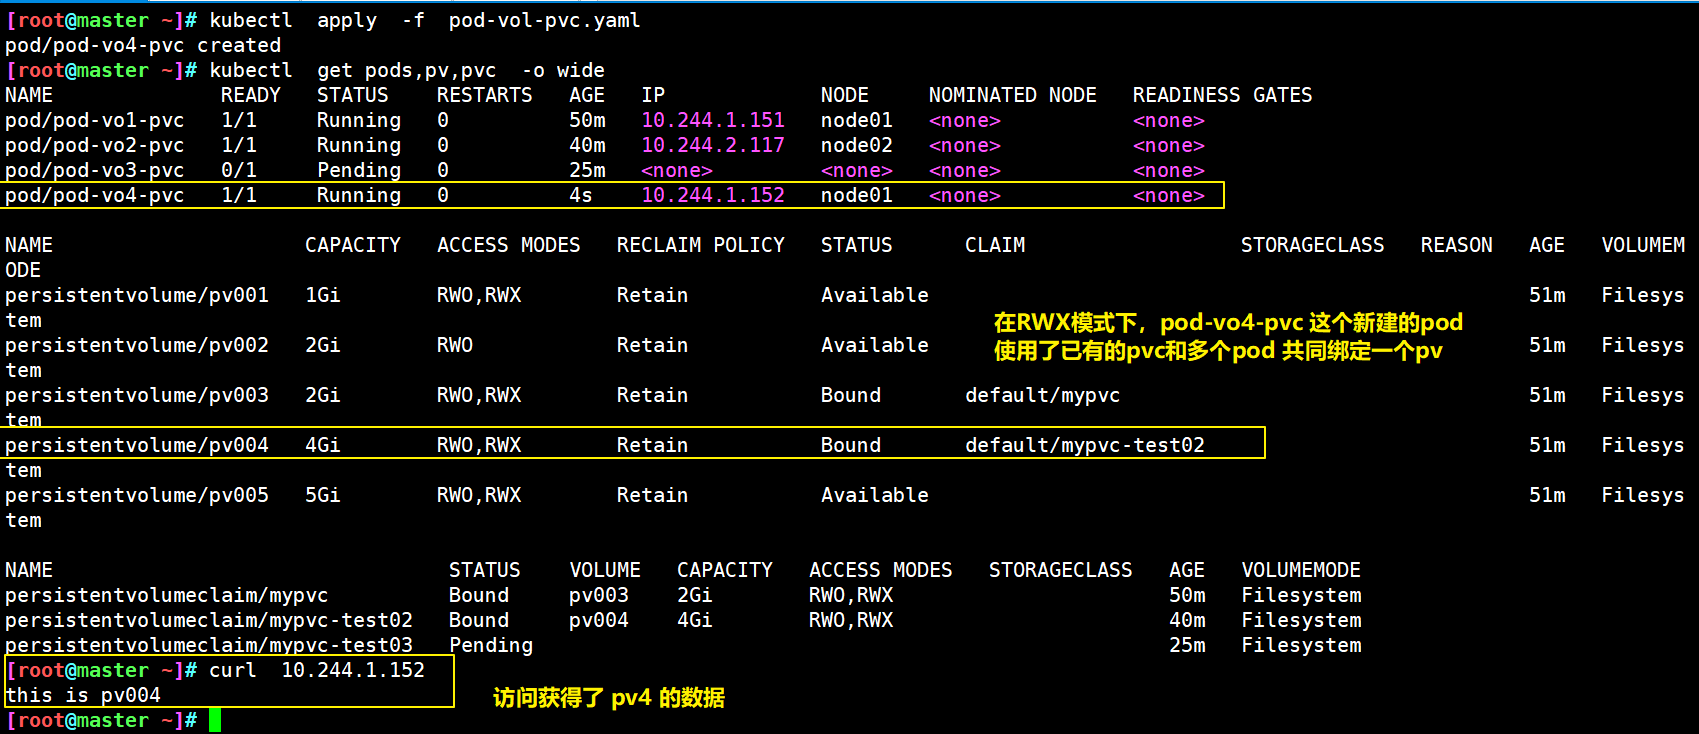The height and width of the screenshot is (734, 1699).
Task: Click persistentvolumeclaim/mypvc-test03 name
Action: click(x=209, y=645)
